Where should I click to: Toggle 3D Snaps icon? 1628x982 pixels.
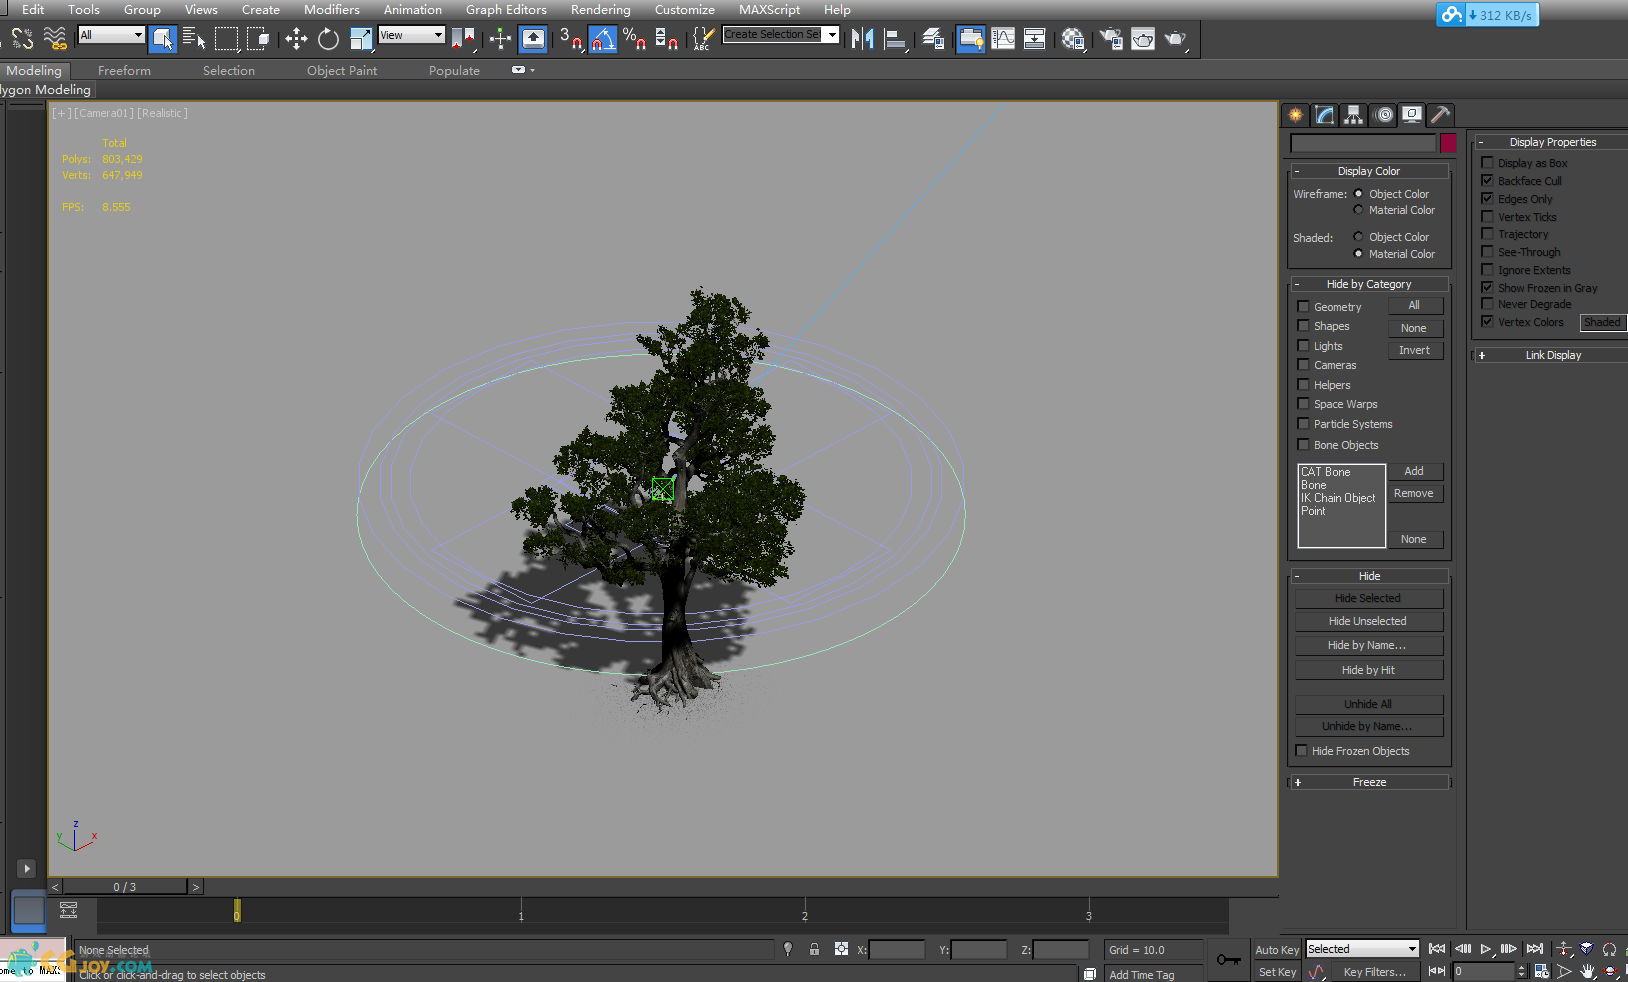(x=571, y=39)
